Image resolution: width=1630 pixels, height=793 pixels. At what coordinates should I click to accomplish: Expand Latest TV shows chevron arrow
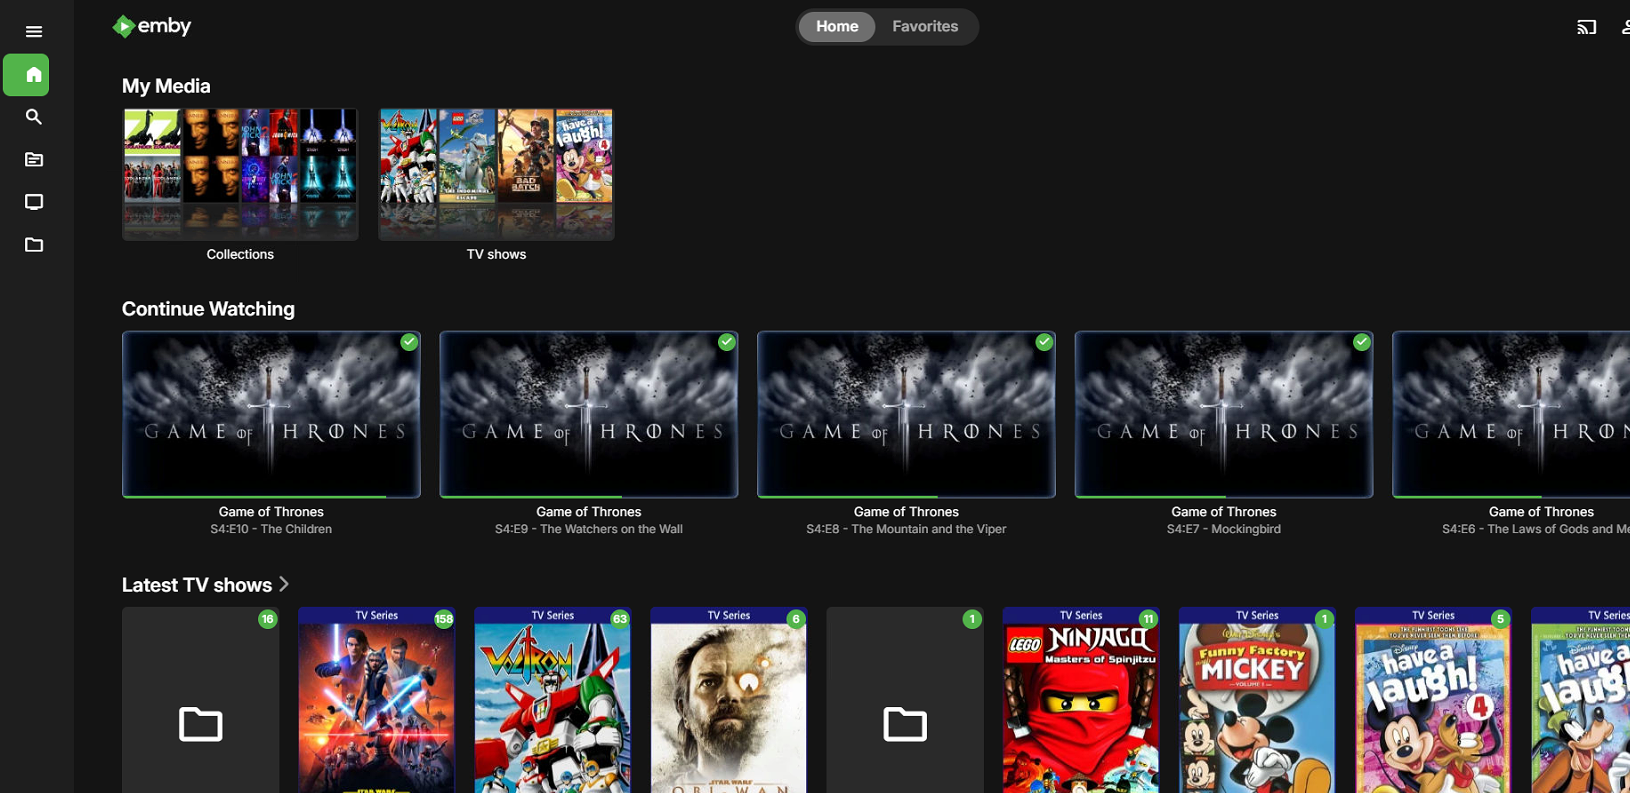(284, 584)
